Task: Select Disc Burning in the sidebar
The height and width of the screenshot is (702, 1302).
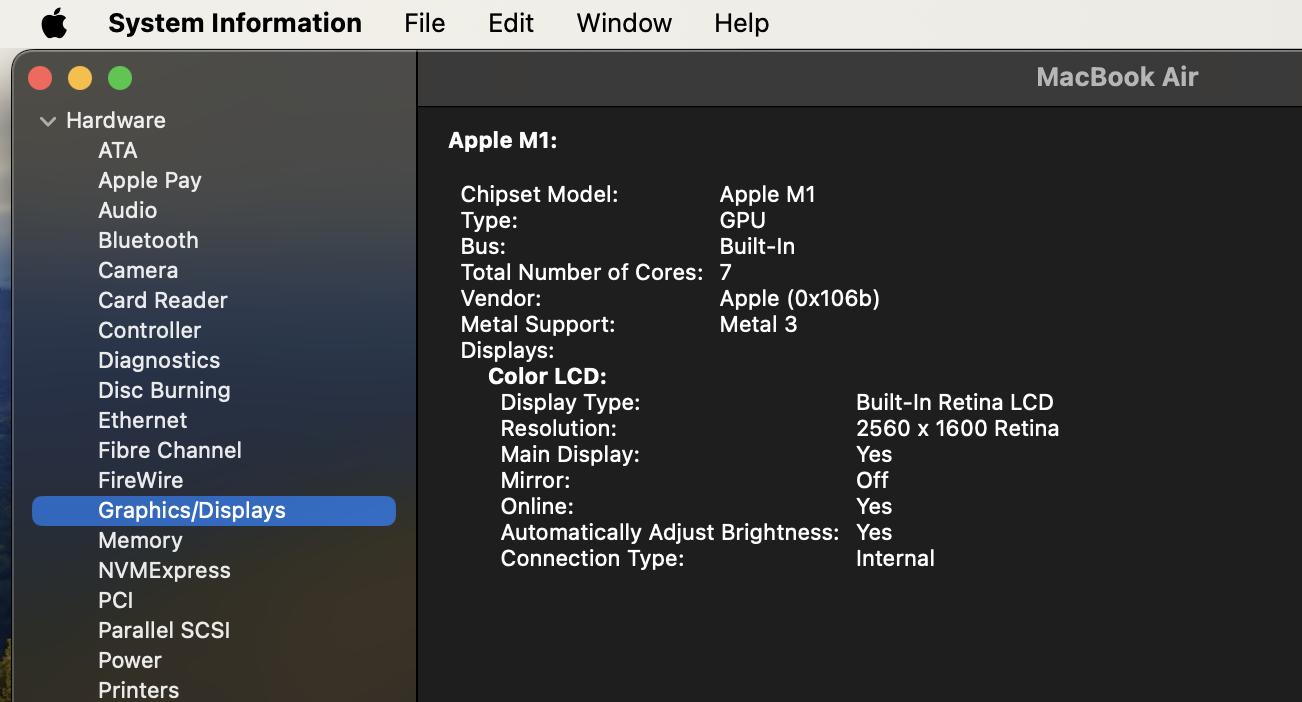Action: (164, 390)
